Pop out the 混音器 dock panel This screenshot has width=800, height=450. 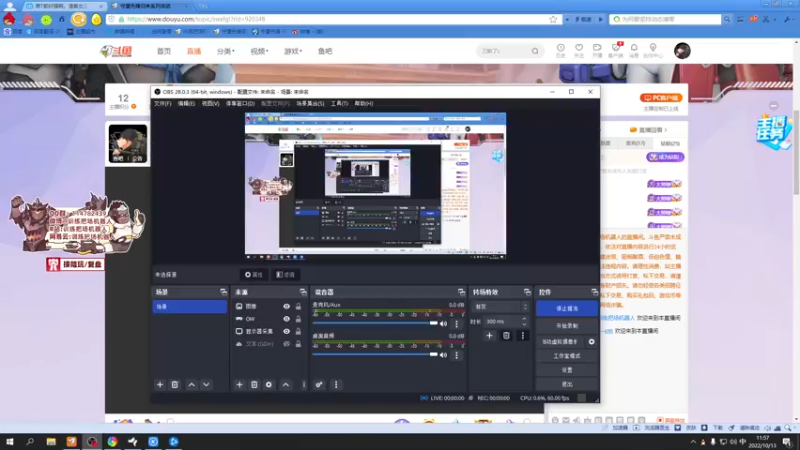[x=461, y=292]
